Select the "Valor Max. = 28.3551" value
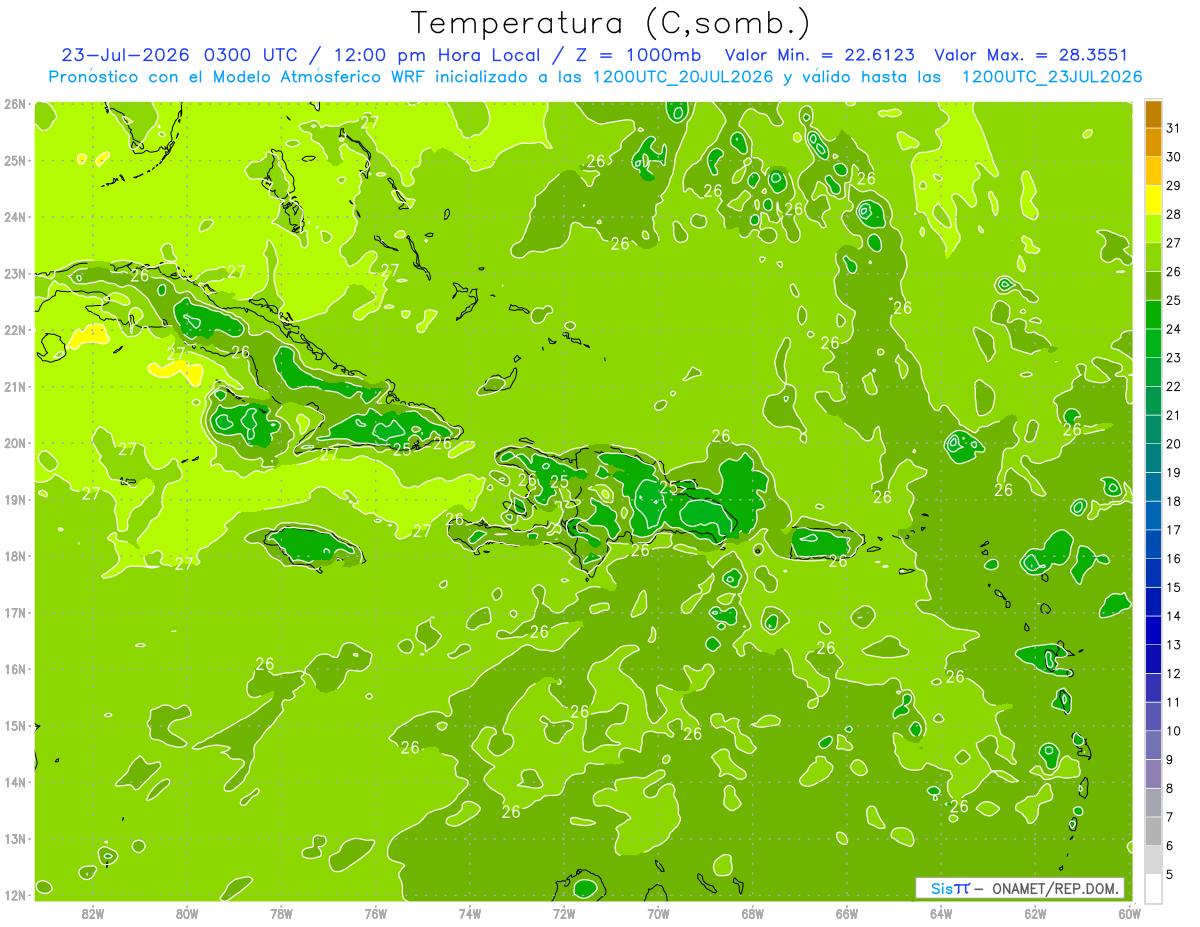Image resolution: width=1200 pixels, height=927 pixels. coord(1030,55)
